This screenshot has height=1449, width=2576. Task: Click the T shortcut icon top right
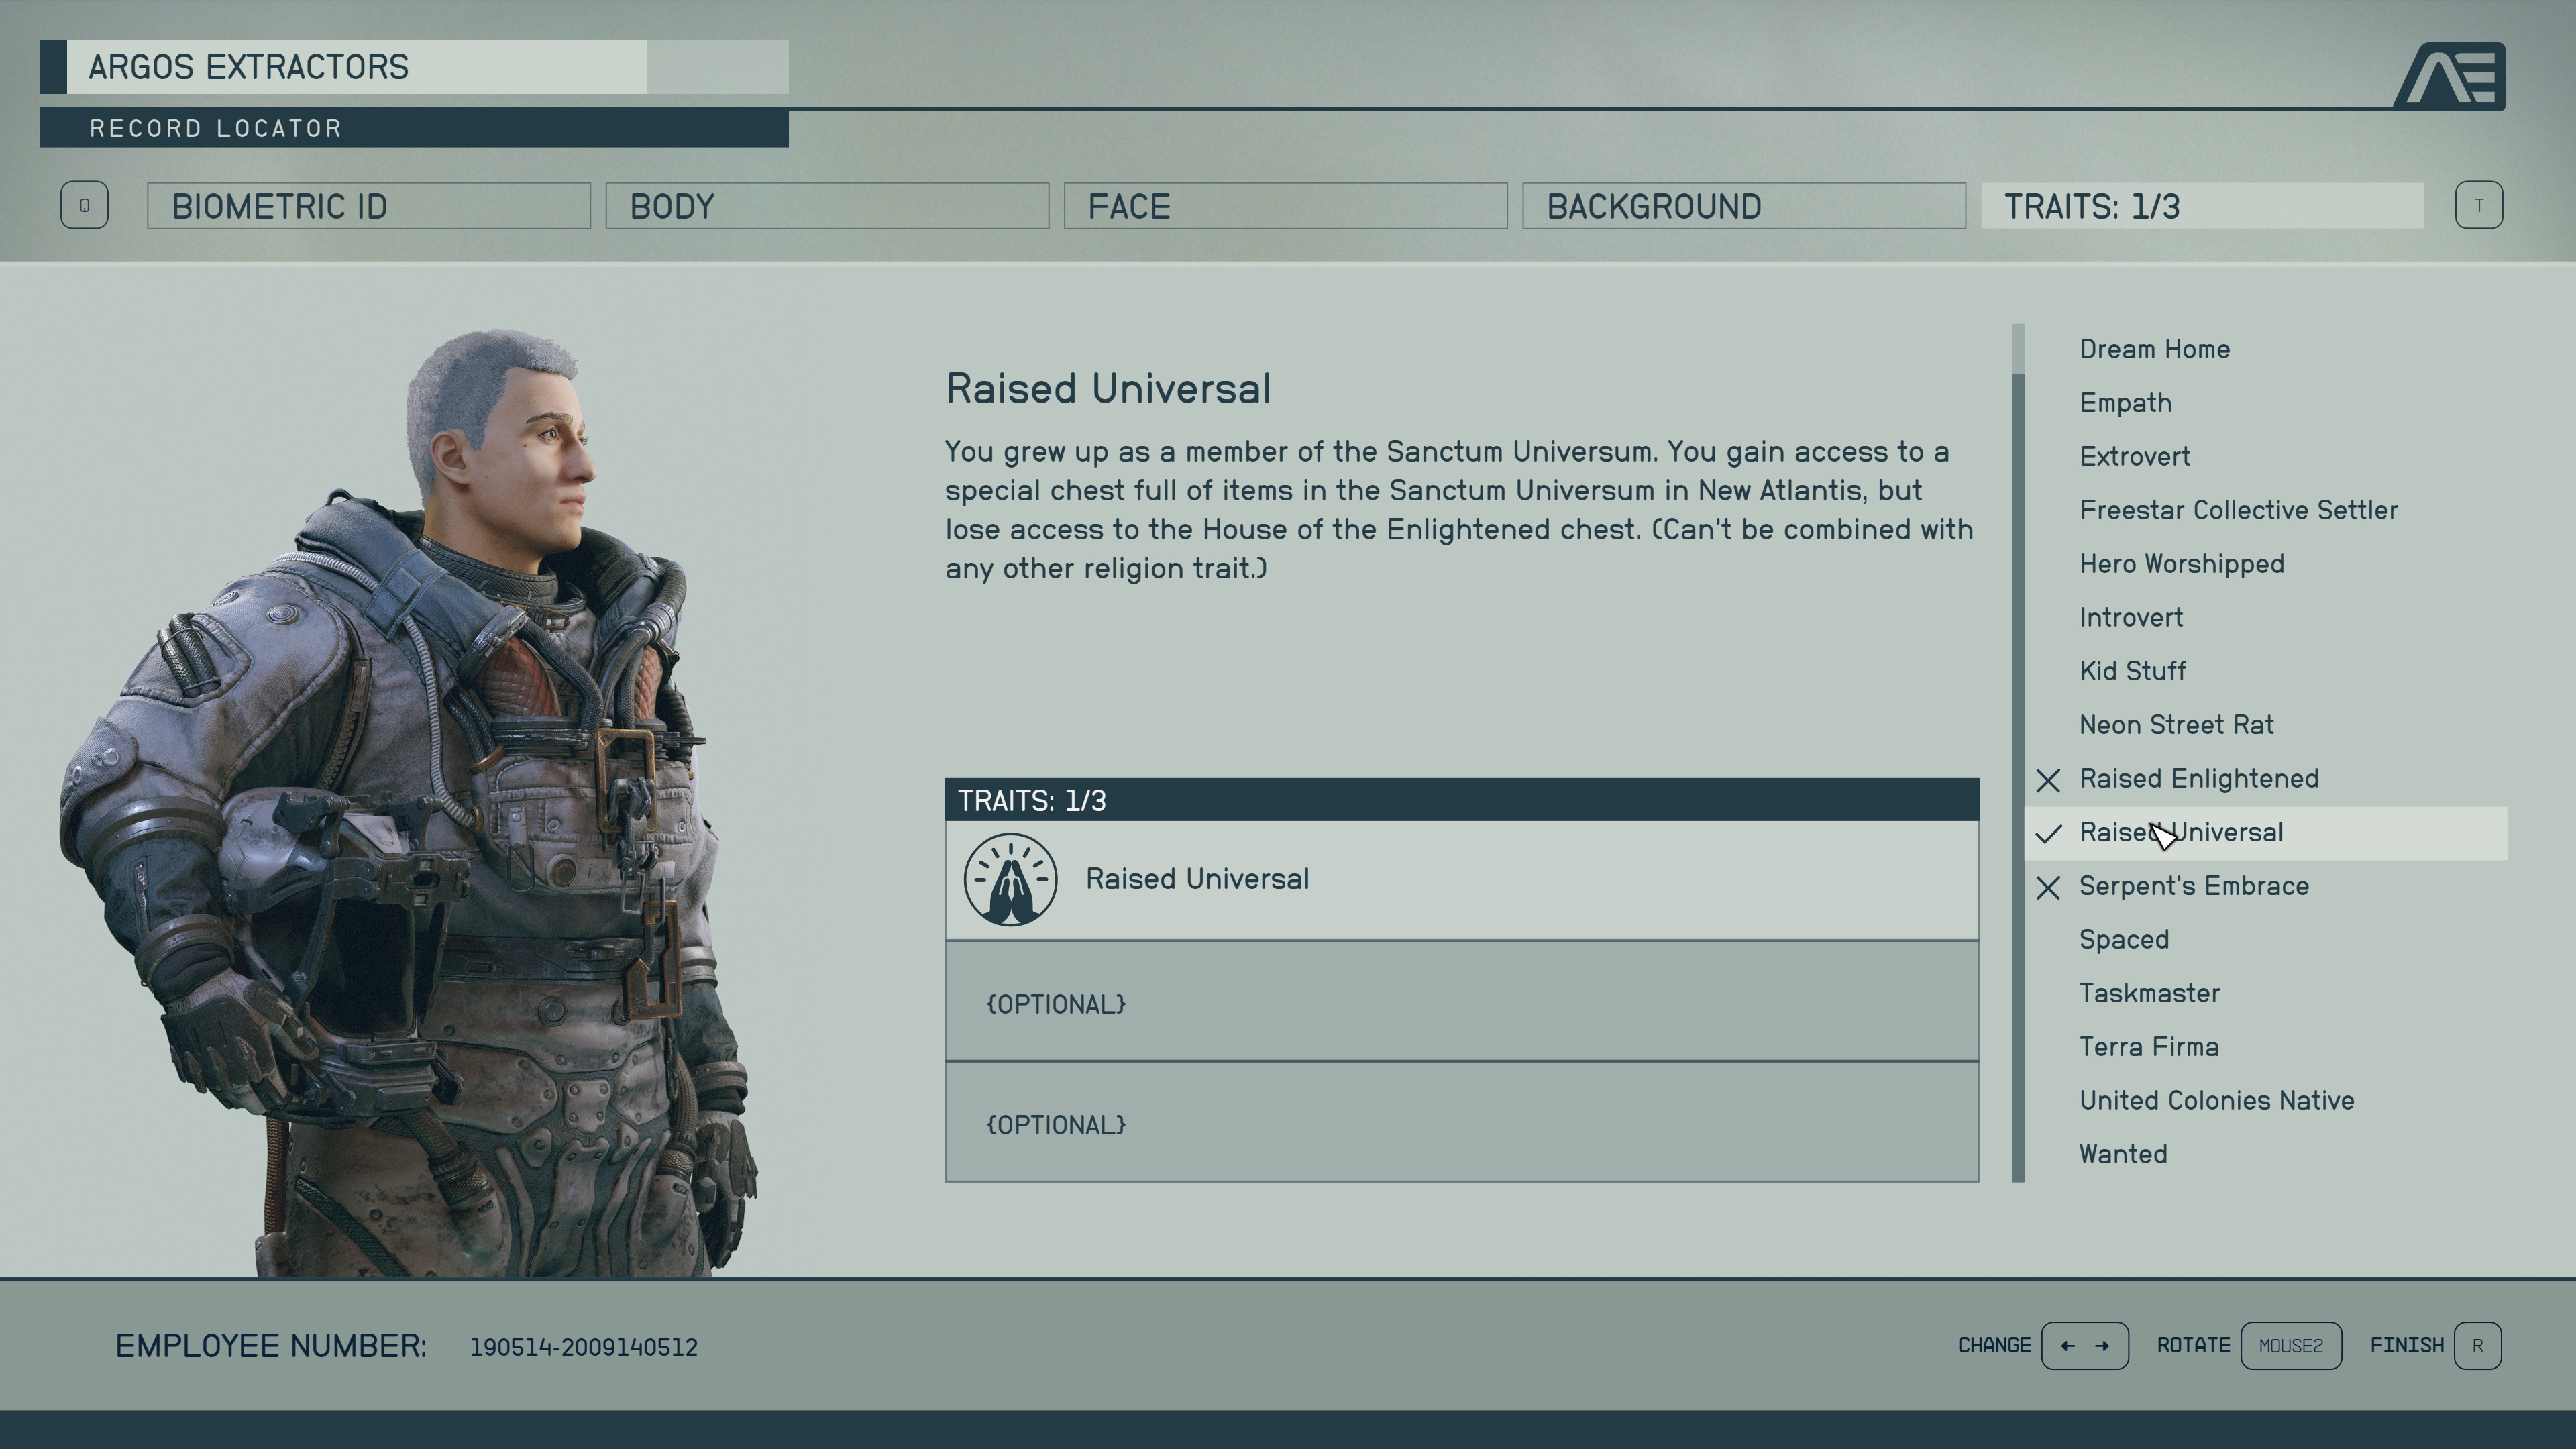2479,205
